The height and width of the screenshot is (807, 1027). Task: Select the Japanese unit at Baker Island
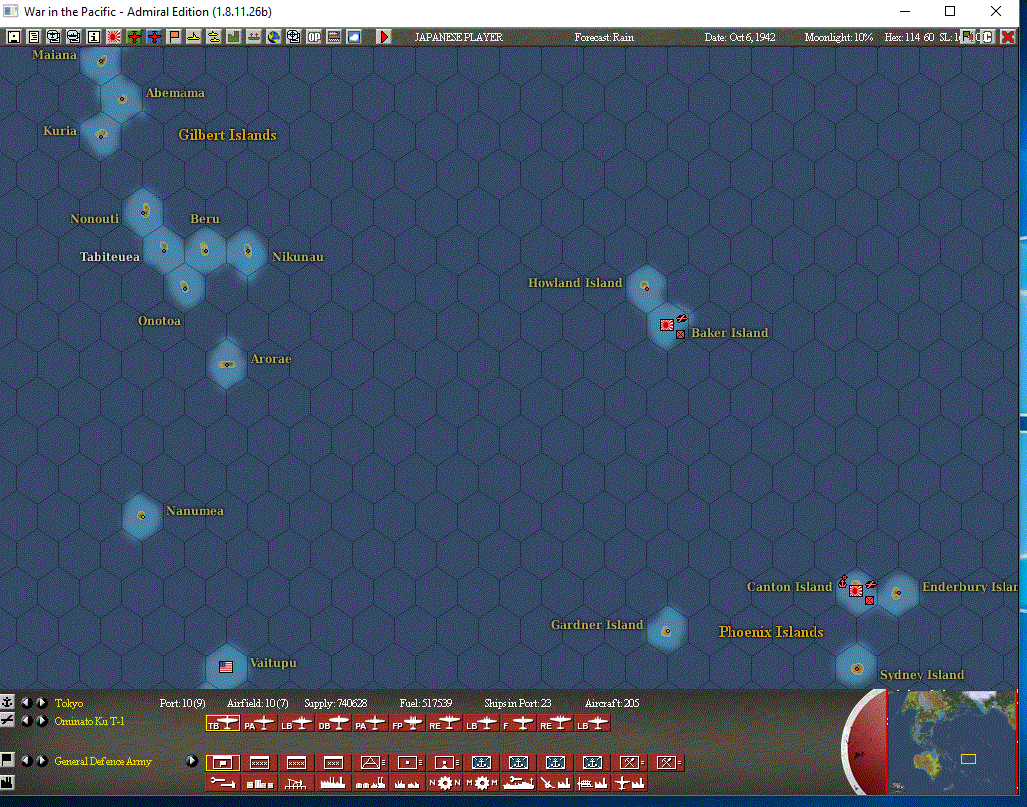[x=667, y=324]
